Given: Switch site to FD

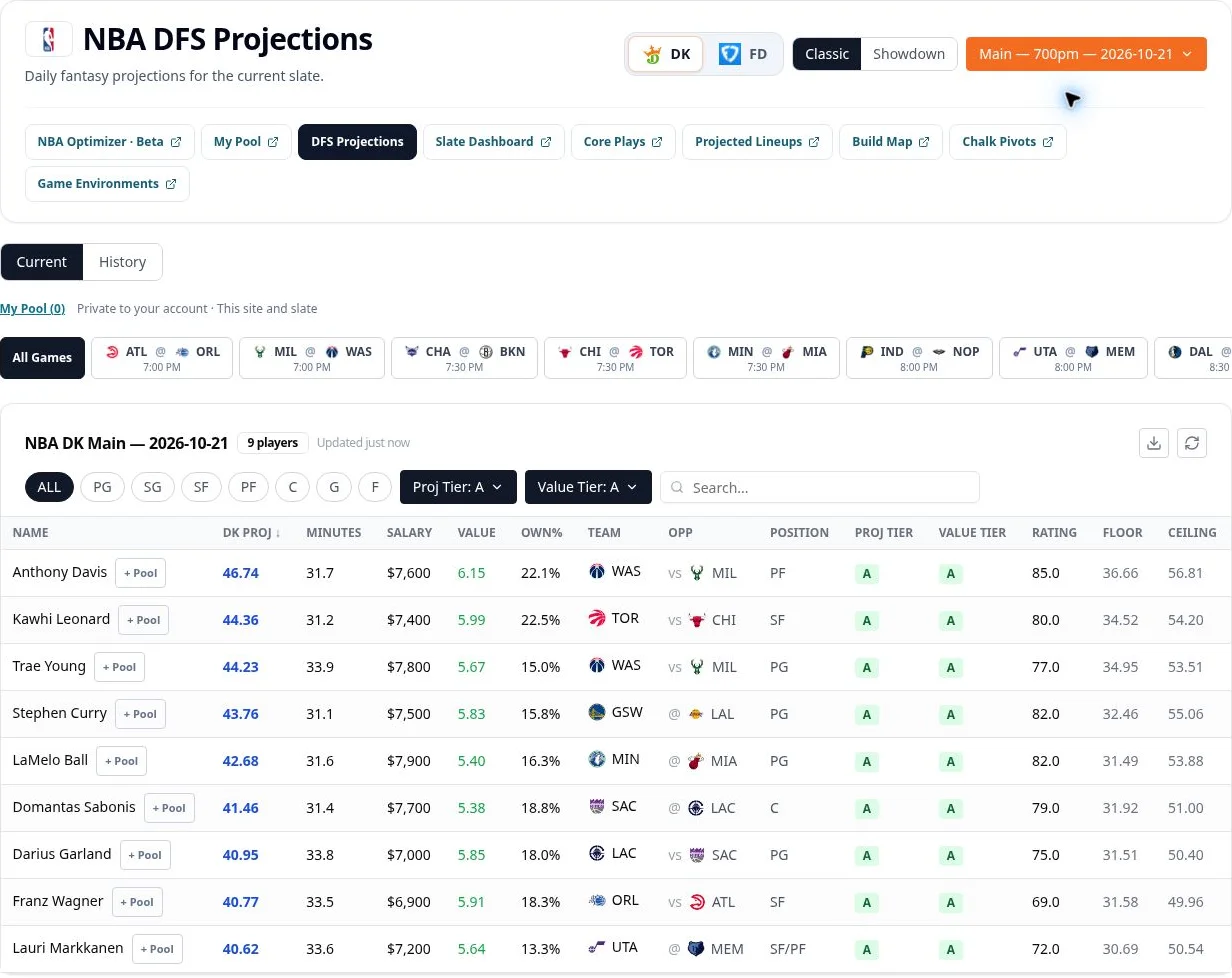Looking at the screenshot, I should (x=744, y=54).
